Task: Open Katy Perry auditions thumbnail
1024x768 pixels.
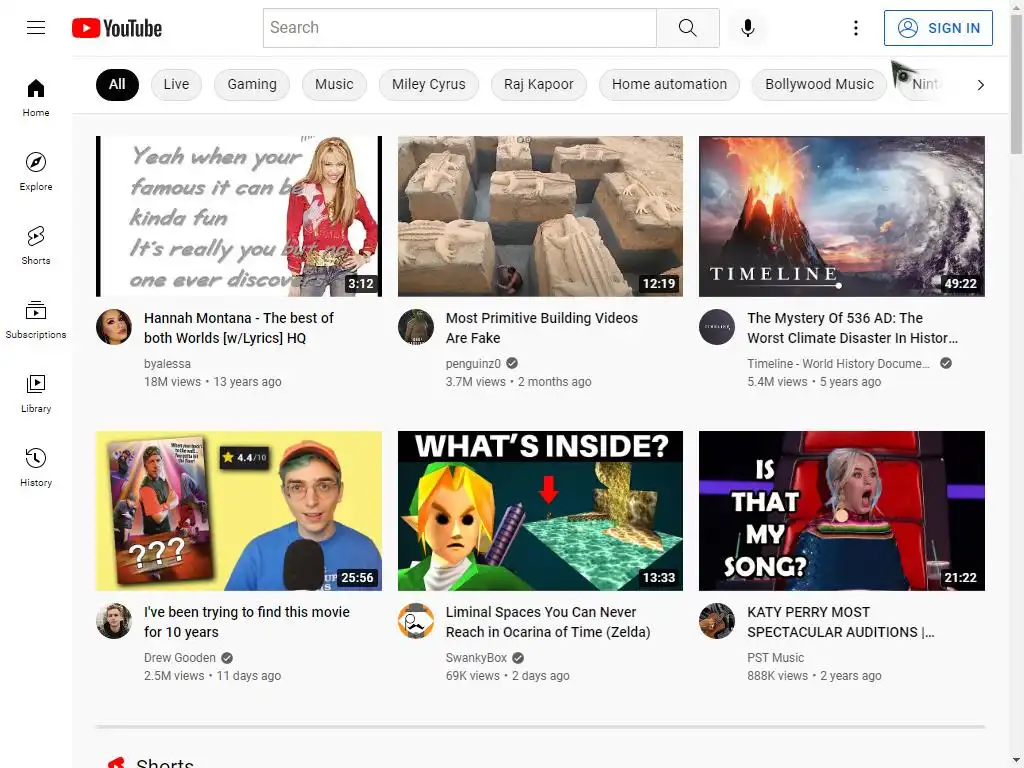Action: coord(842,511)
